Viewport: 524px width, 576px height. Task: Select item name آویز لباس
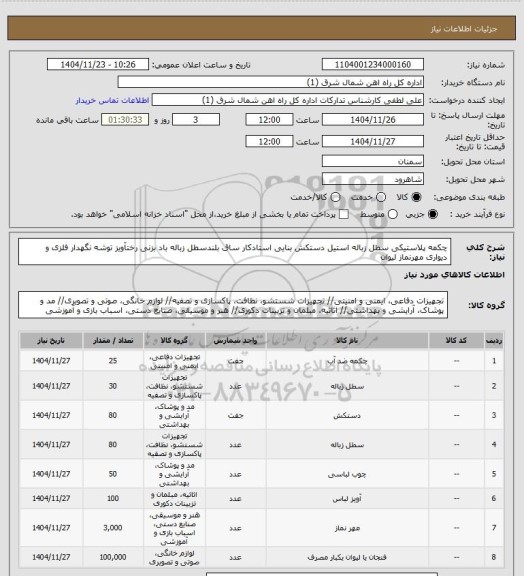[x=347, y=499]
